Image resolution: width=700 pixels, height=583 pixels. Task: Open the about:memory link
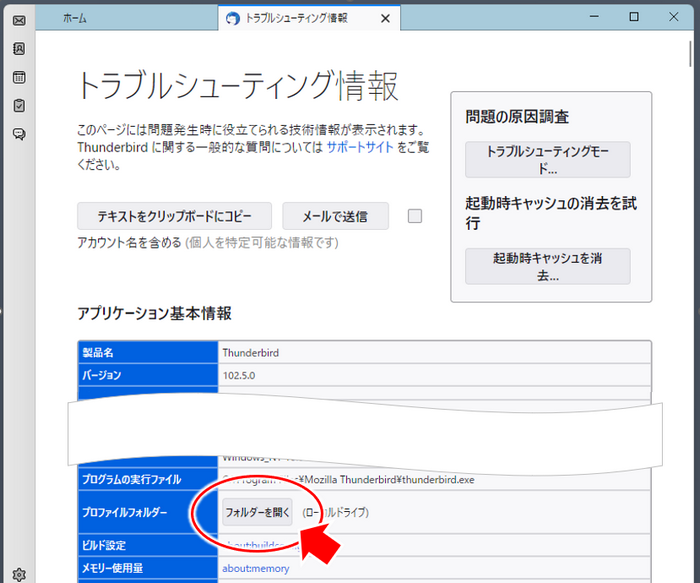[256, 568]
